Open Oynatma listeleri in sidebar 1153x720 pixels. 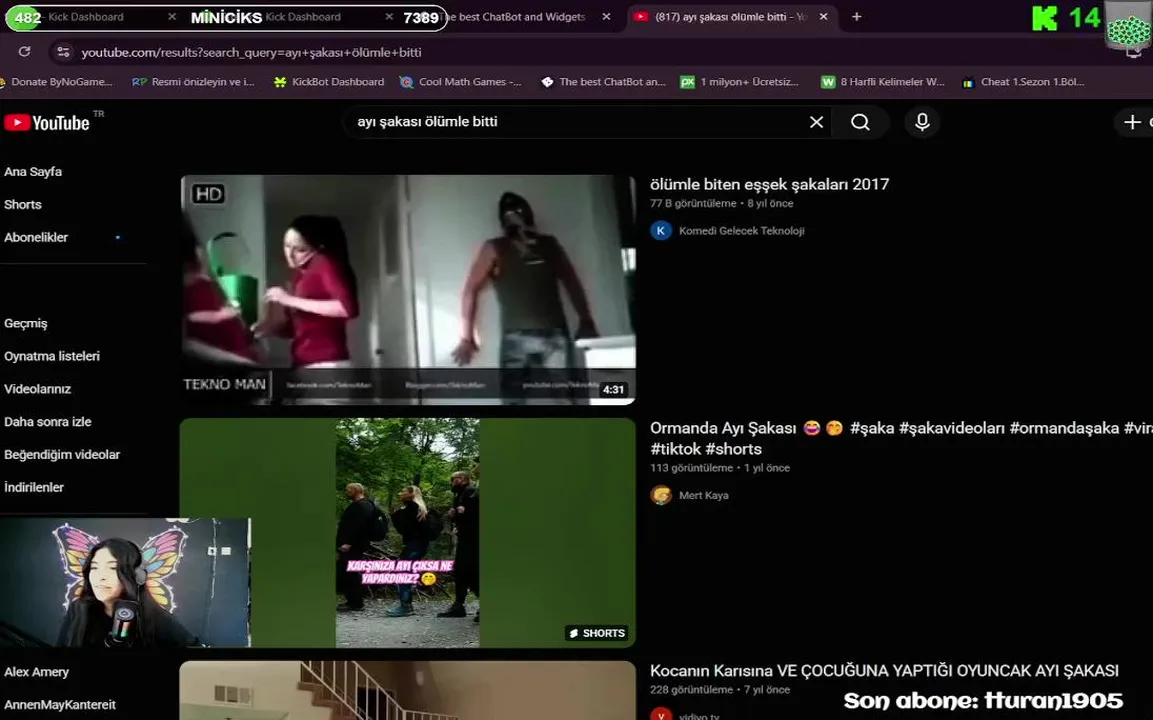pos(52,356)
